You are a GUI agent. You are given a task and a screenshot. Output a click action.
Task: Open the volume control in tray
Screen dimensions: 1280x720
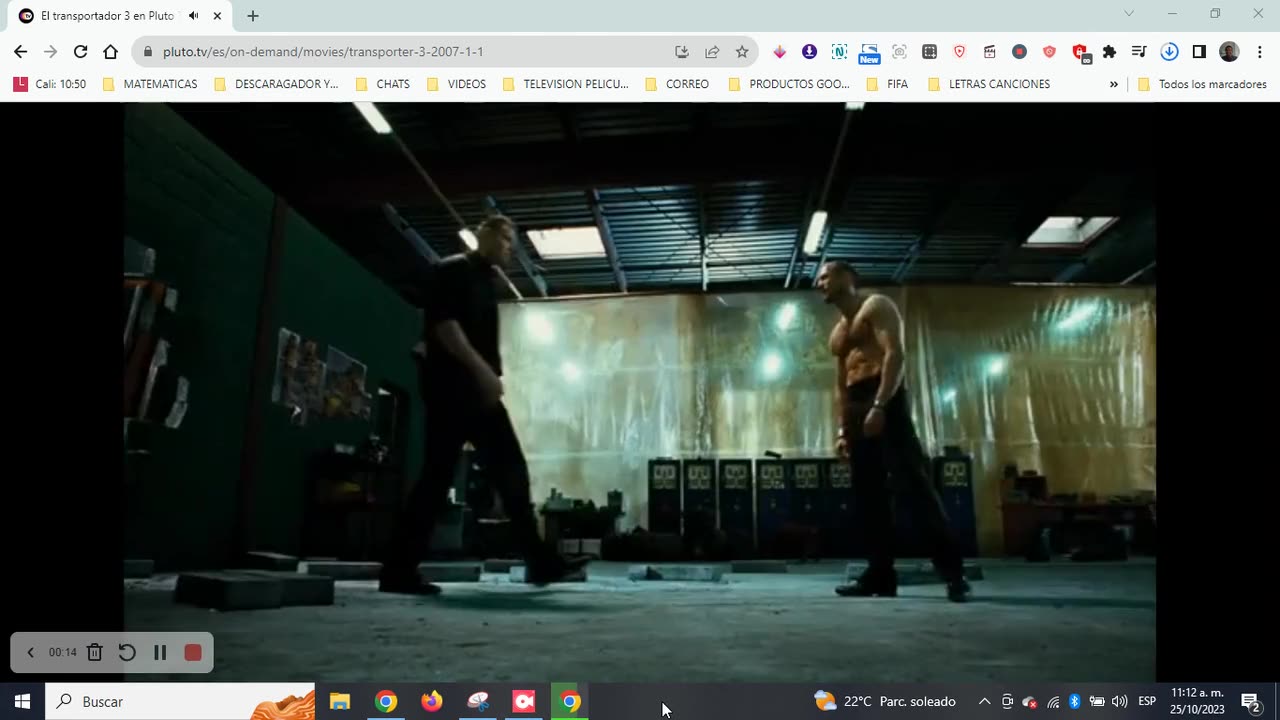click(1119, 702)
